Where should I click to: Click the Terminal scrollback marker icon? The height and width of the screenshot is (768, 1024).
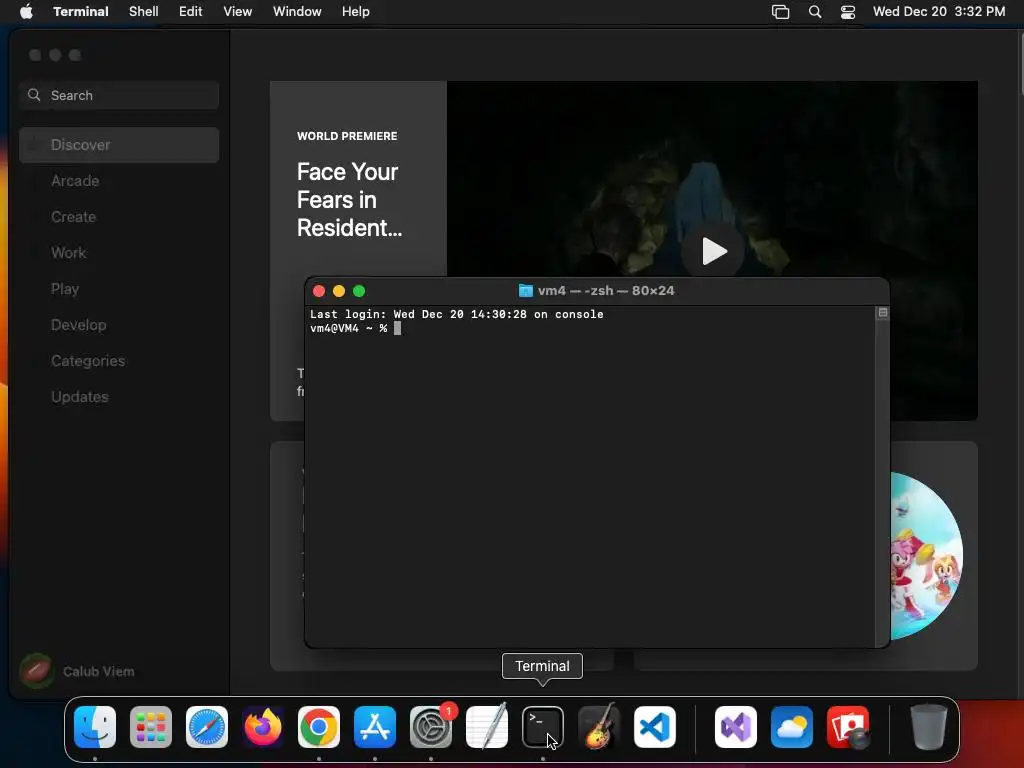[x=882, y=313]
